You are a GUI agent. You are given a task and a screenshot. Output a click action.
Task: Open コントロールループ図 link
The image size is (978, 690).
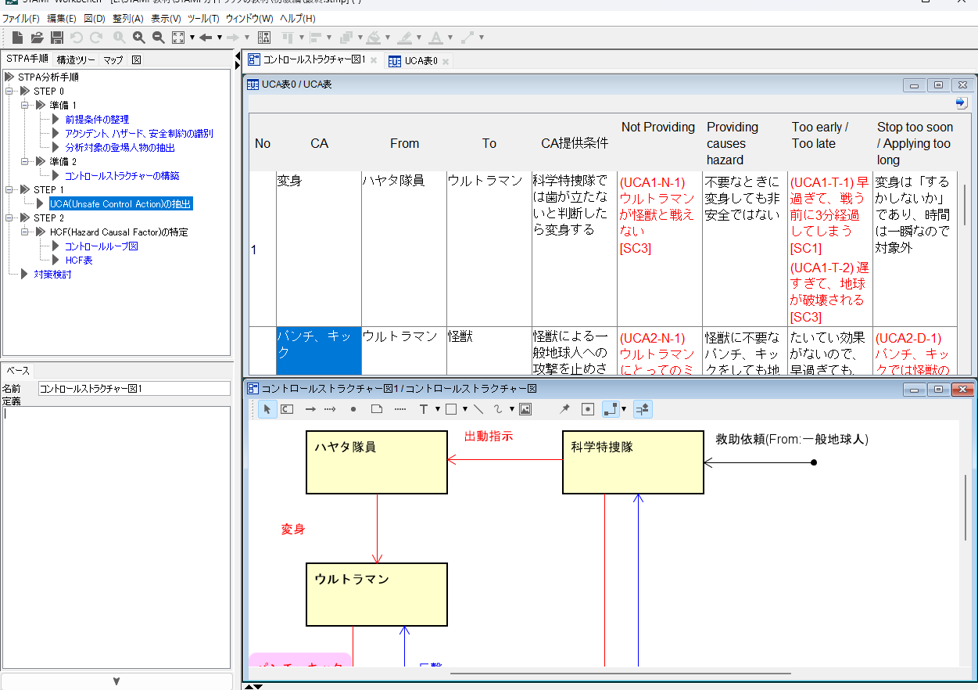coord(102,246)
